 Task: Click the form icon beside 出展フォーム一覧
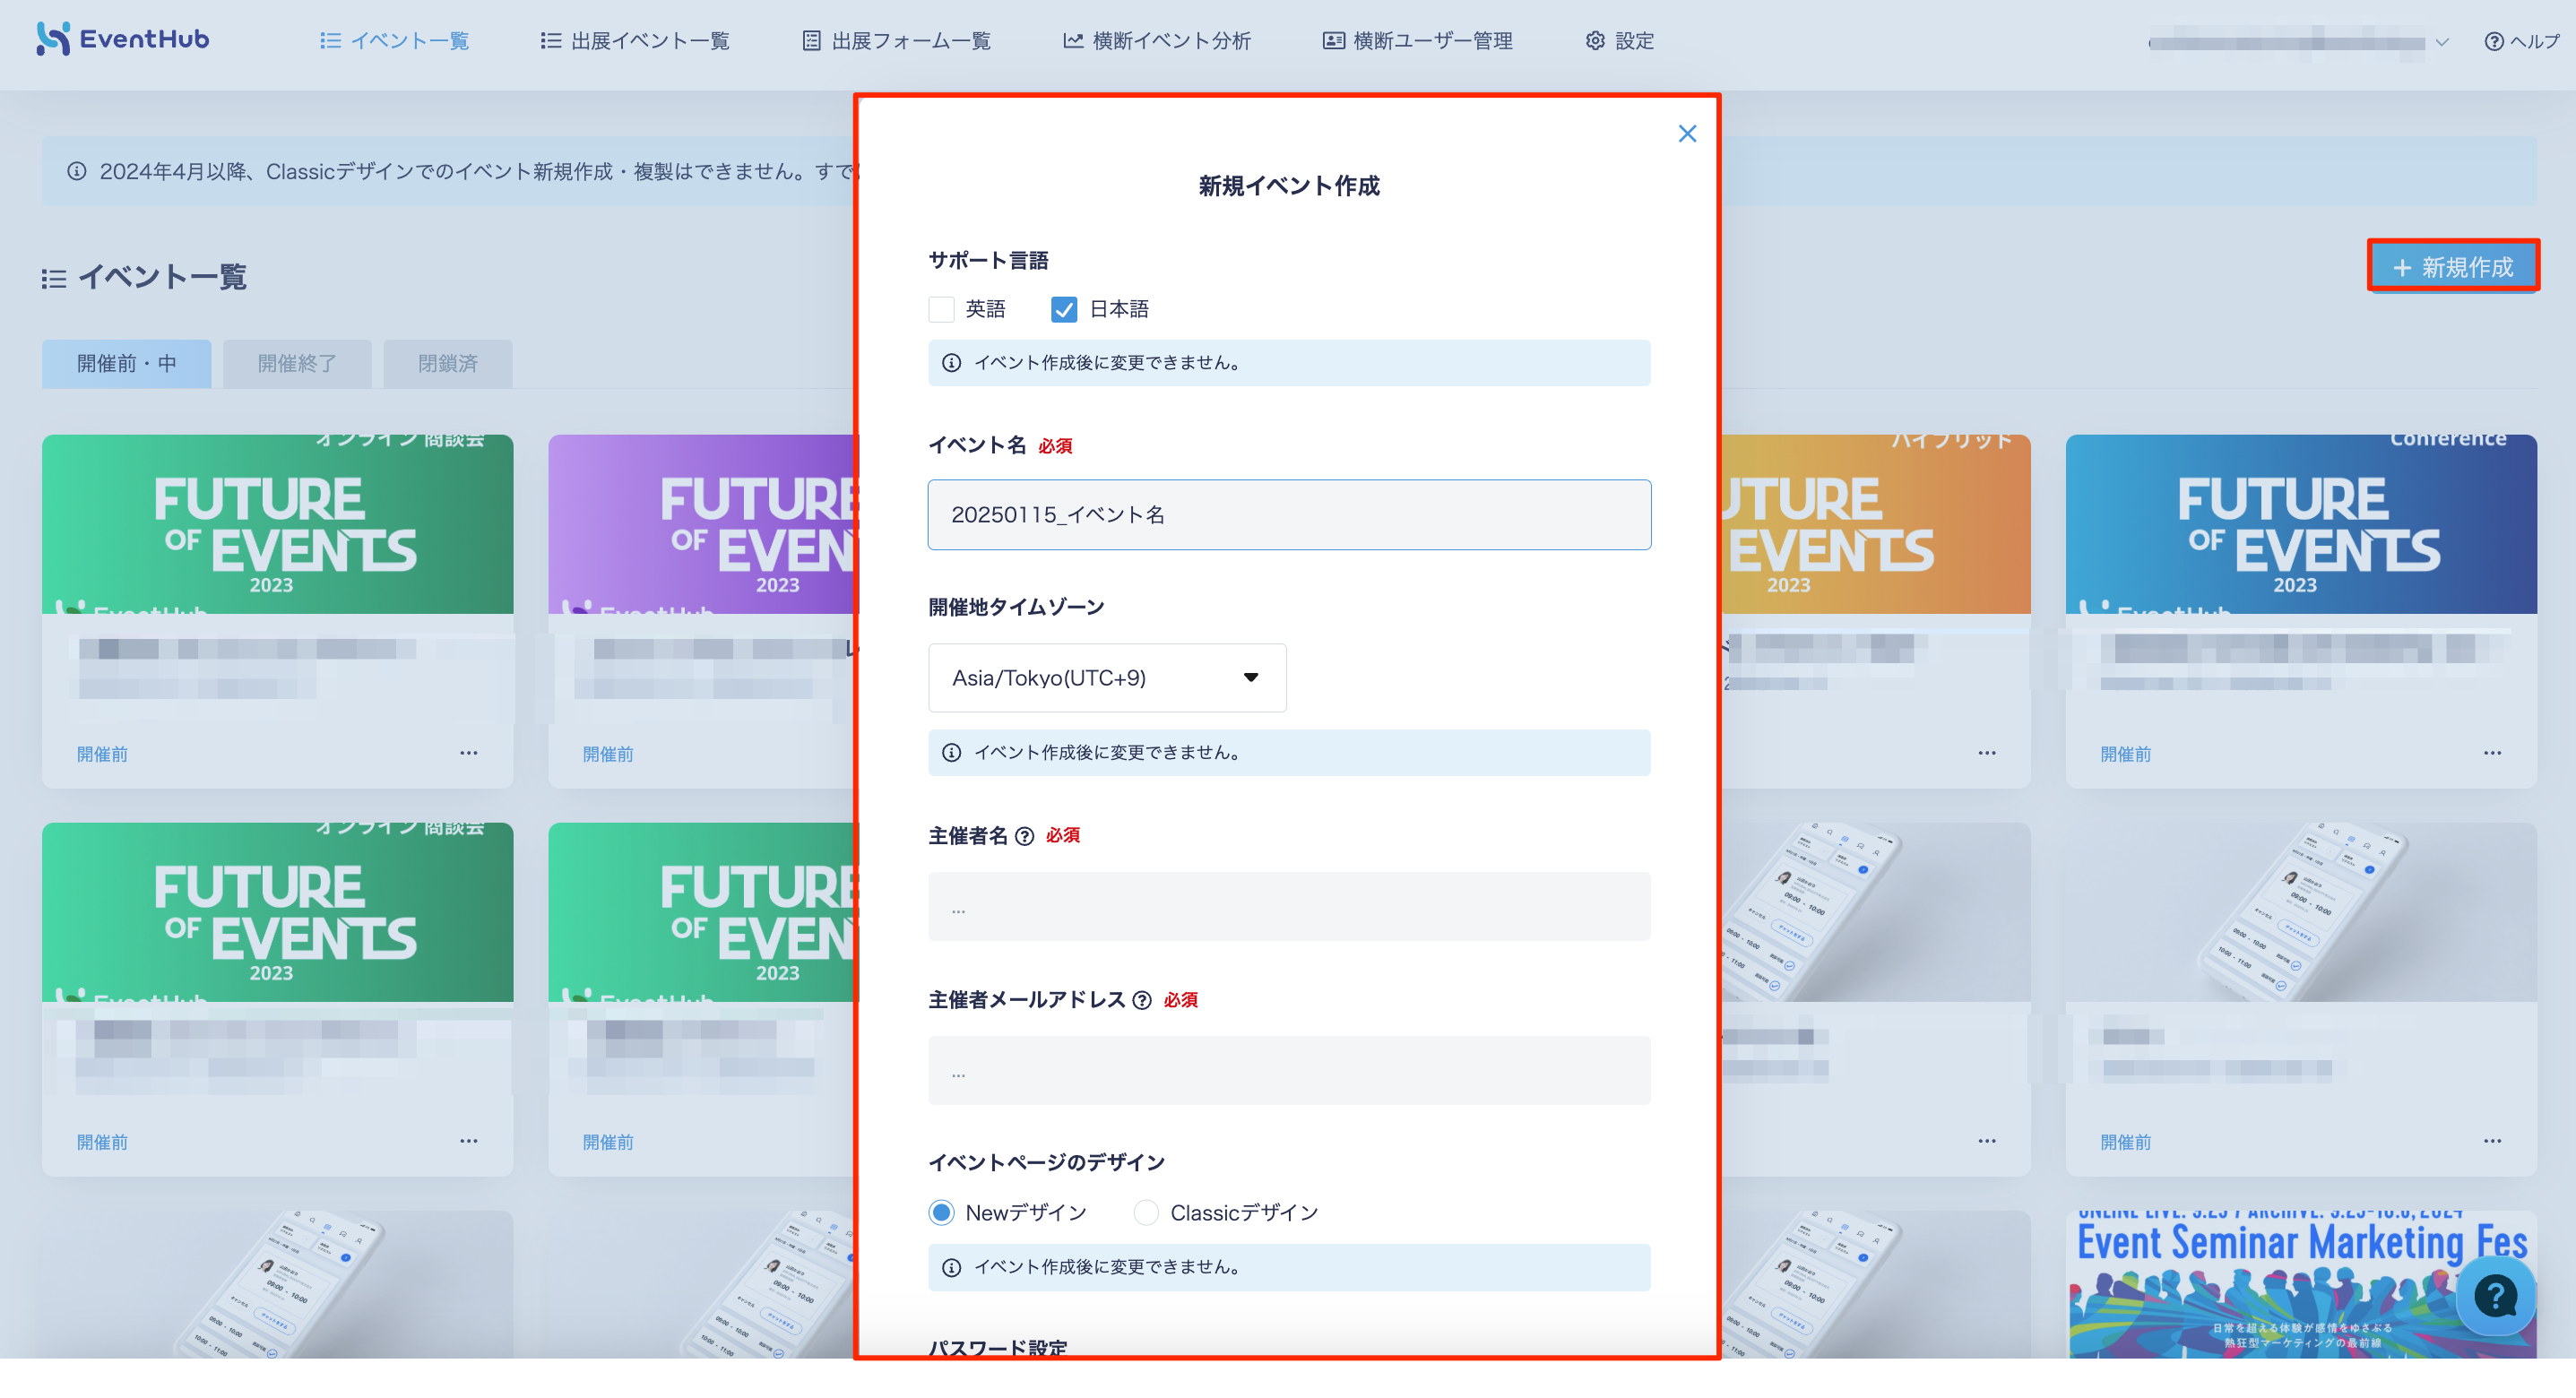tap(811, 41)
